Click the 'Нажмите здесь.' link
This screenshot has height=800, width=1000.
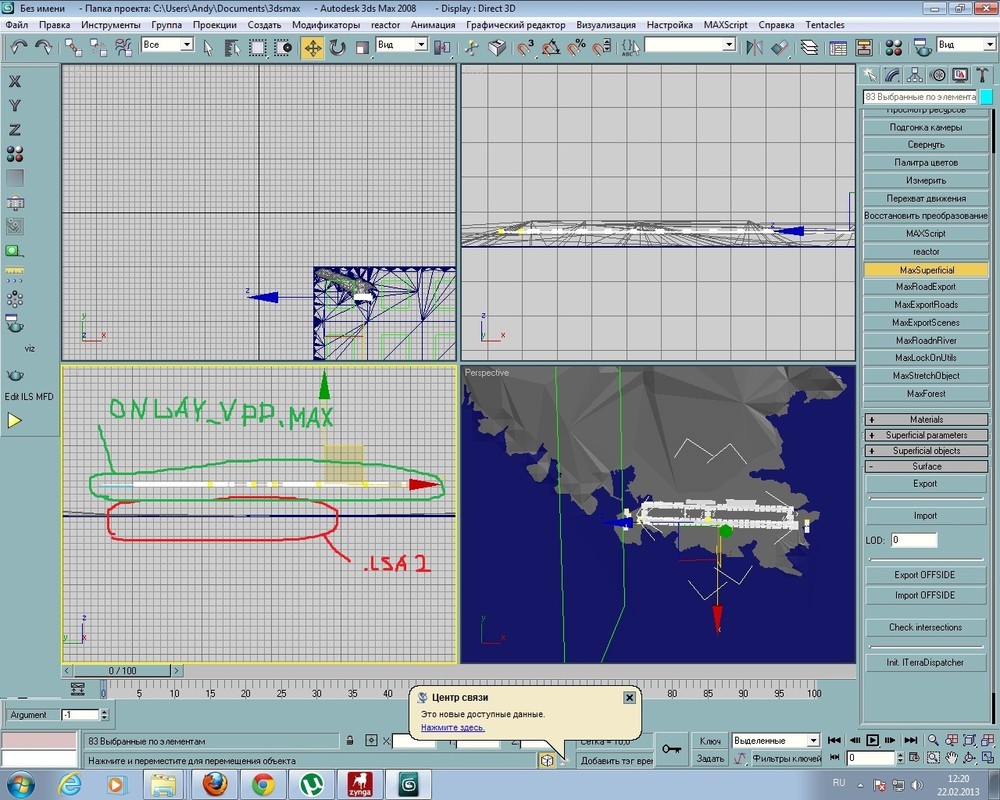(x=452, y=727)
